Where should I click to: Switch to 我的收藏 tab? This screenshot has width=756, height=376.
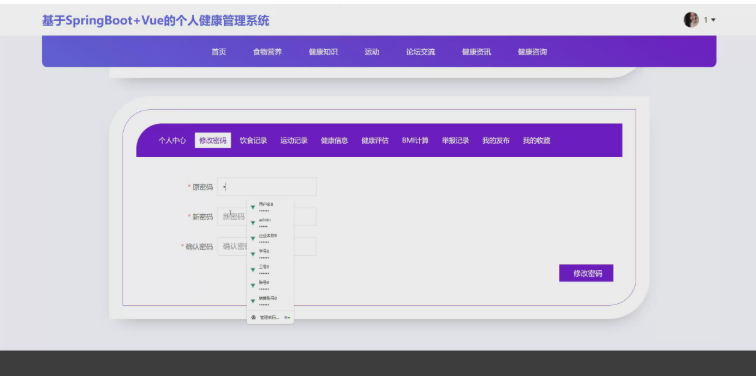pyautogui.click(x=536, y=140)
